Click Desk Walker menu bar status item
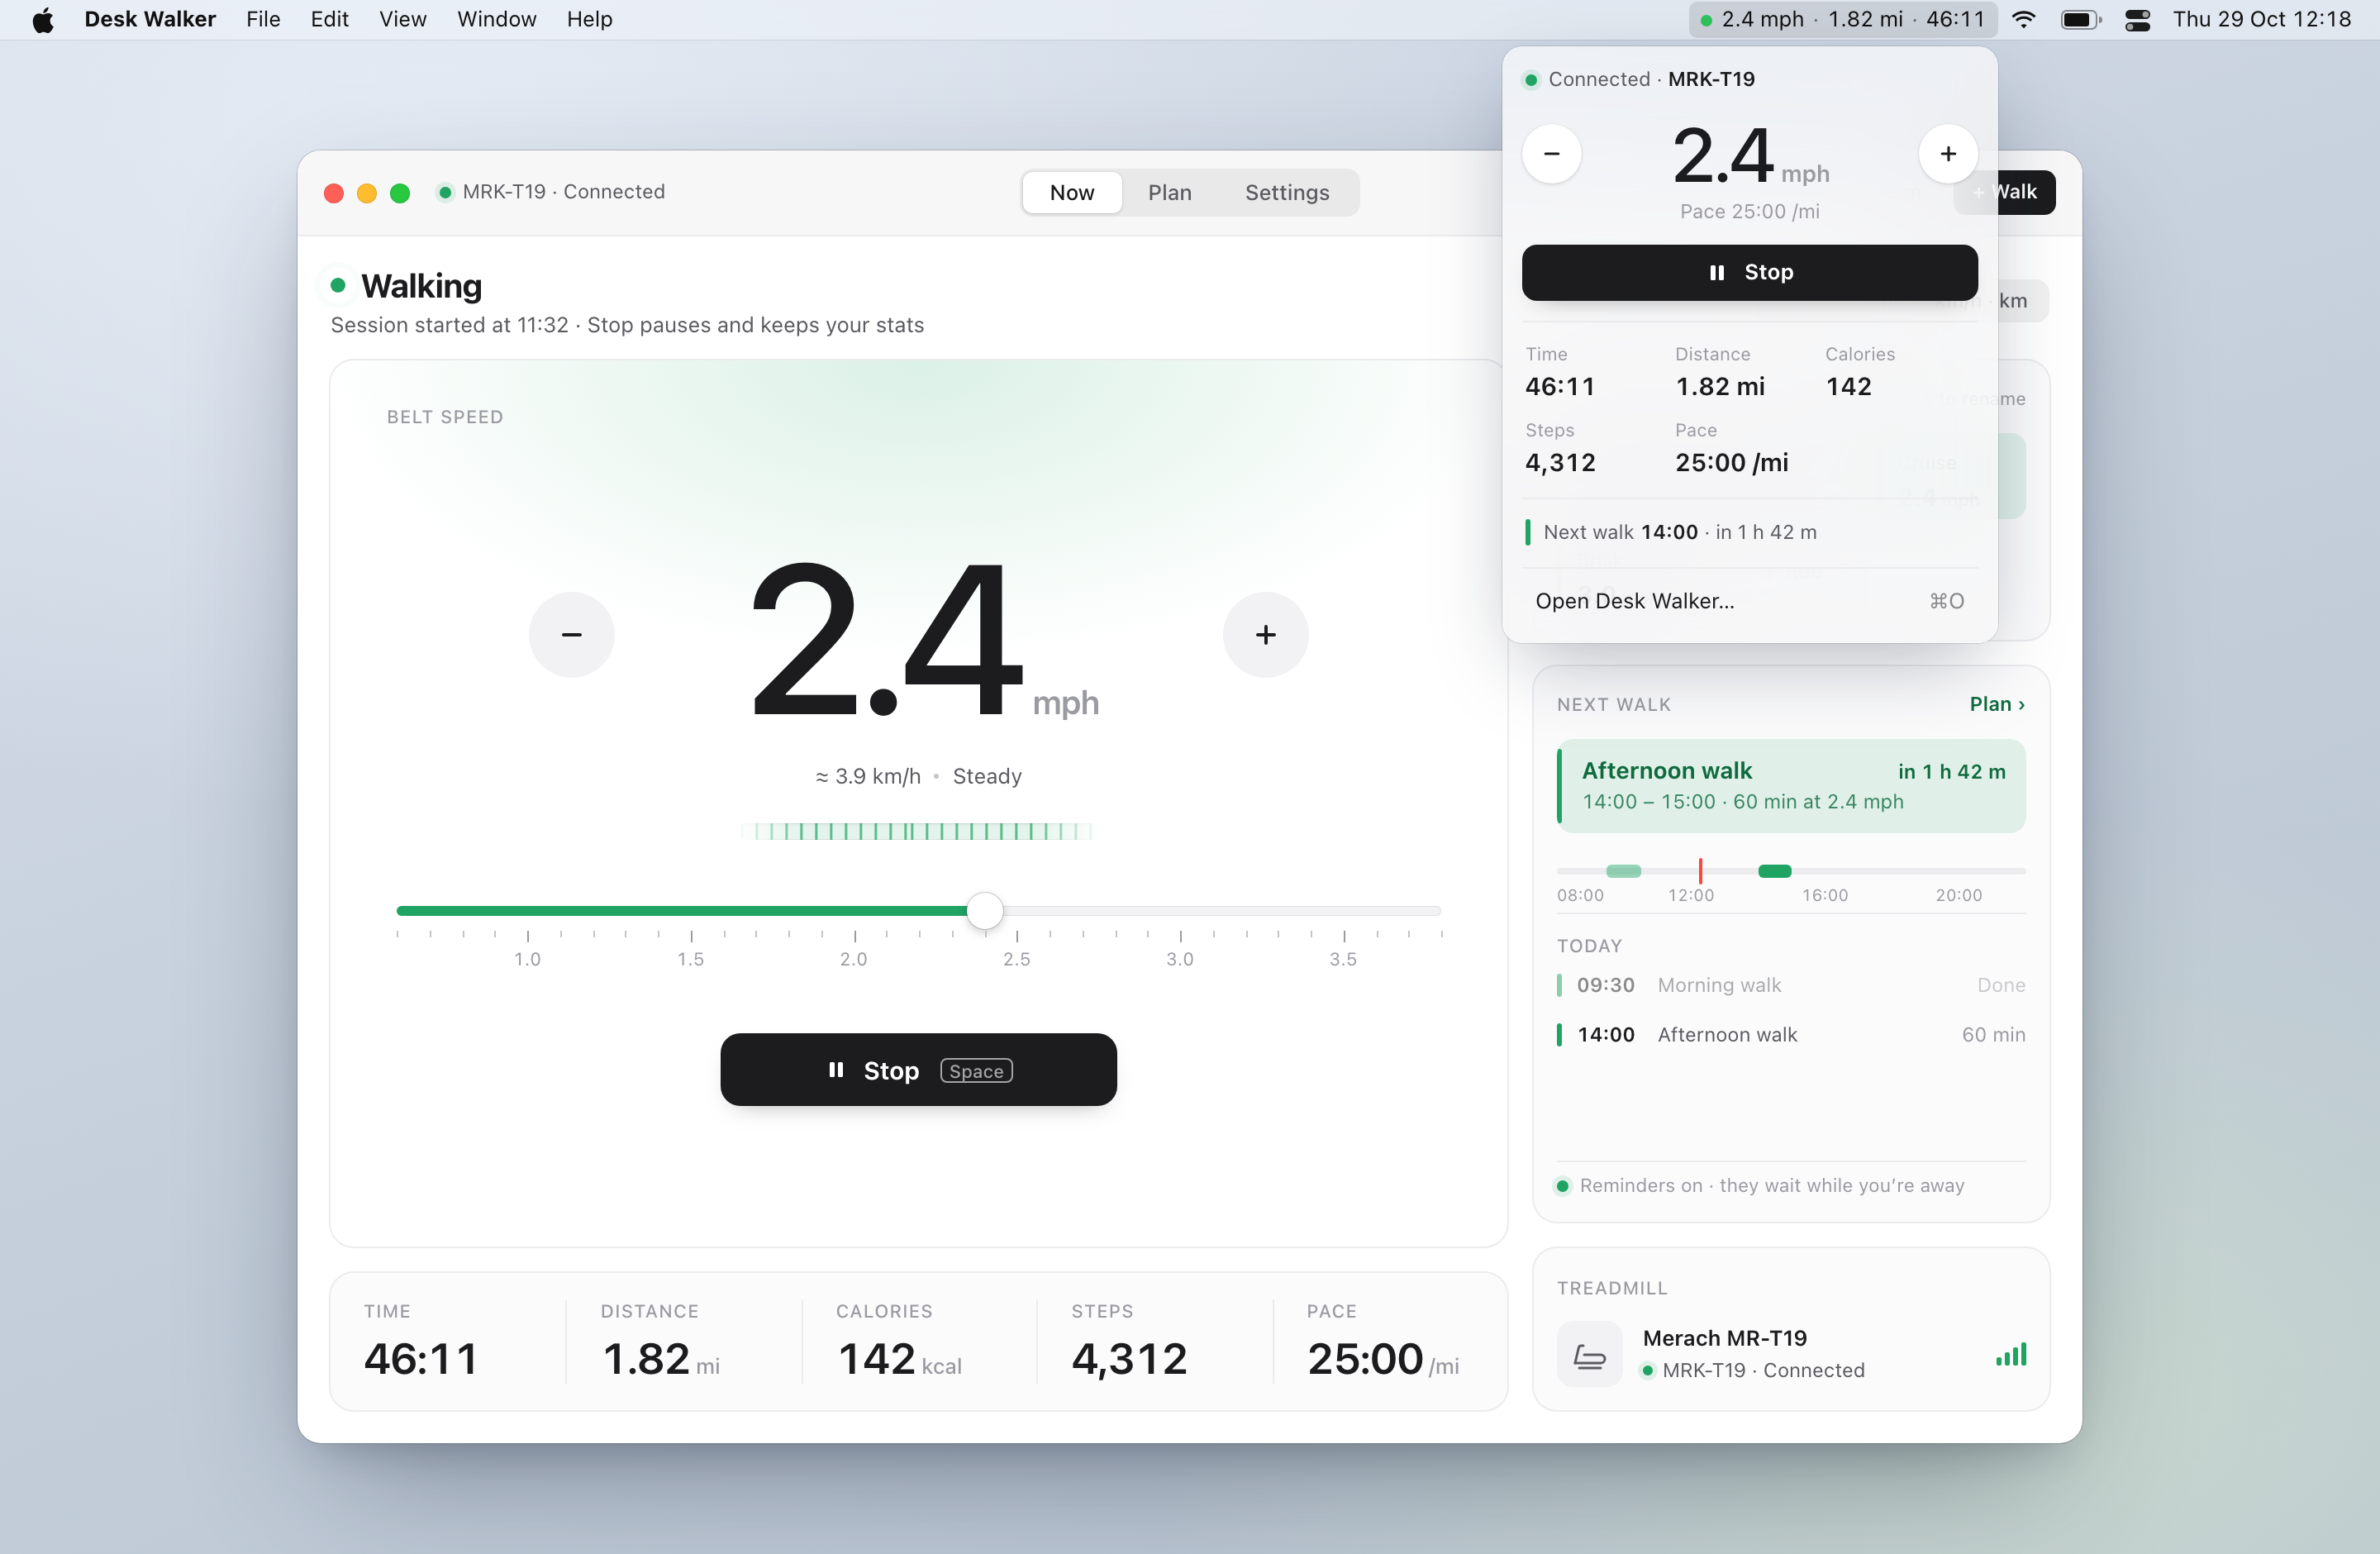This screenshot has height=1554, width=2380. (x=1842, y=19)
